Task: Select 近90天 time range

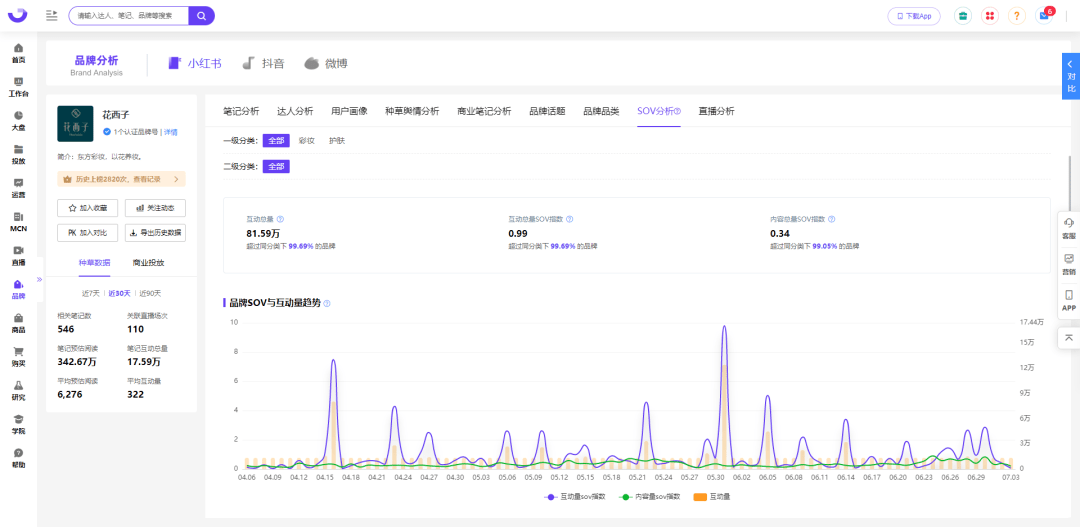Action: pos(149,293)
